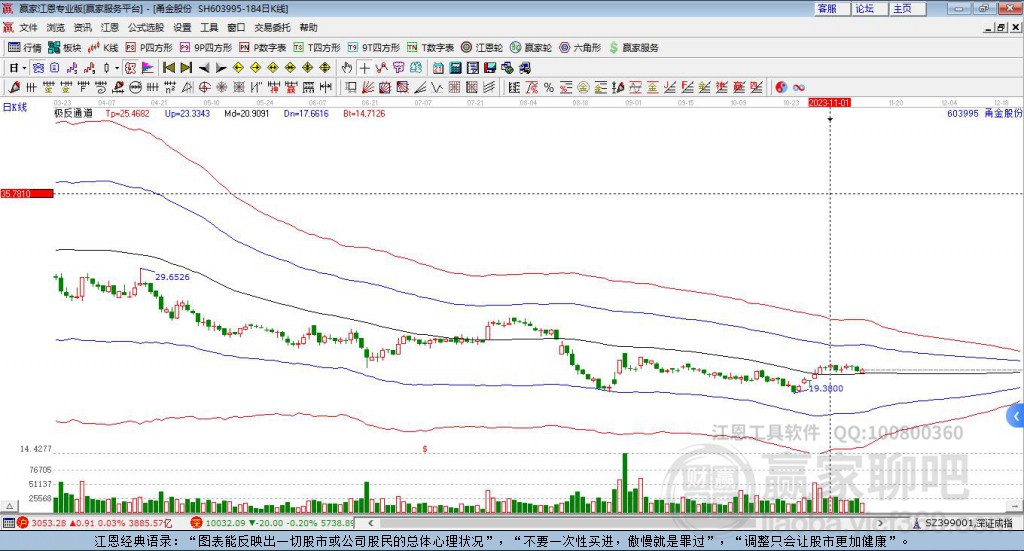Select the percent sign retracement tool
This screenshot has width=1024, height=551.
pos(549,87)
